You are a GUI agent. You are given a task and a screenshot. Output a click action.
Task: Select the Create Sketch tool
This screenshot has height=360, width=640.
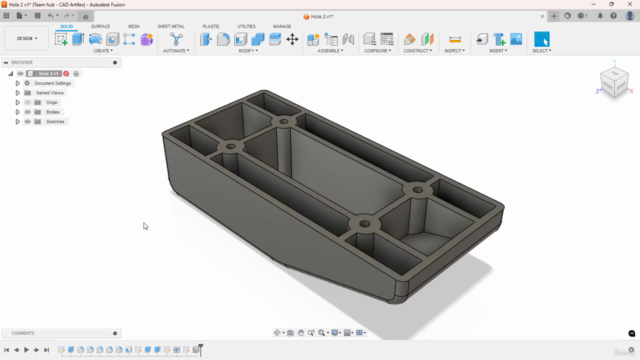pos(61,39)
